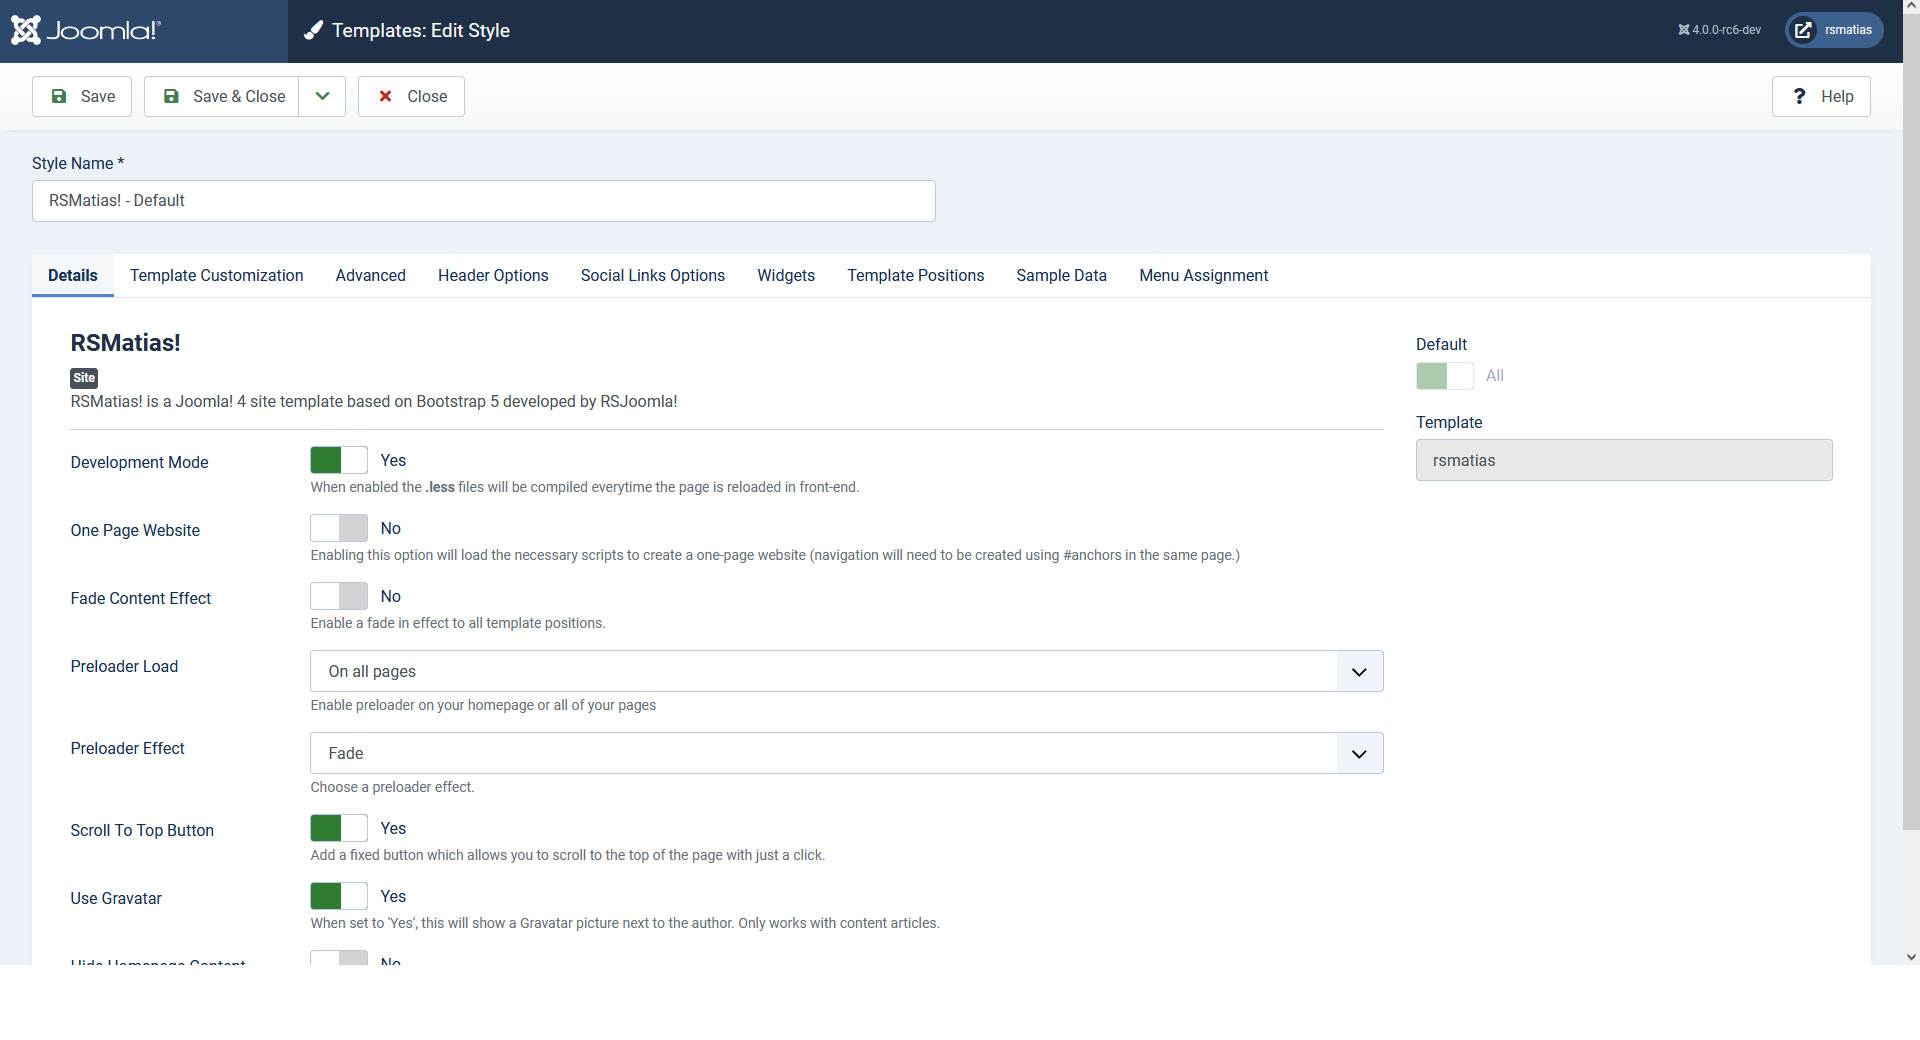This screenshot has height=1040, width=1920.
Task: Click the Joomla! logo
Action: 86,30
